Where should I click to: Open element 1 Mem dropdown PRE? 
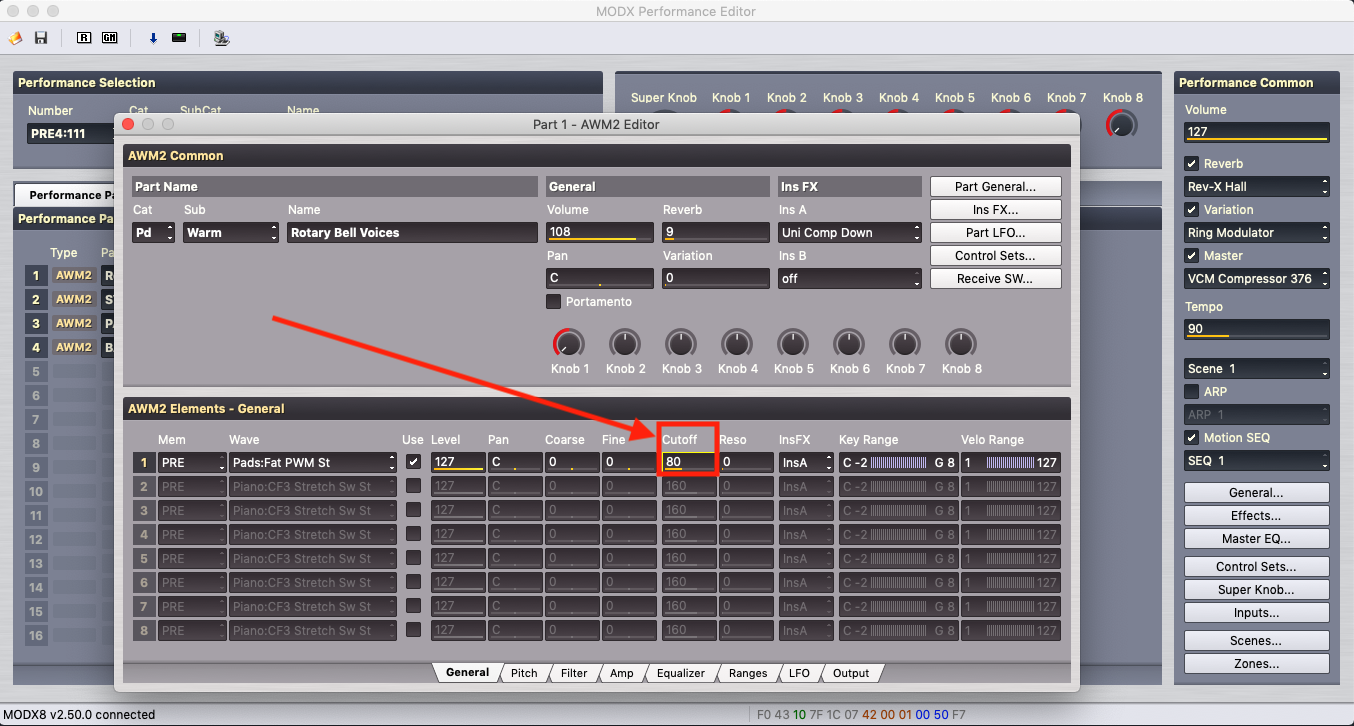point(192,462)
